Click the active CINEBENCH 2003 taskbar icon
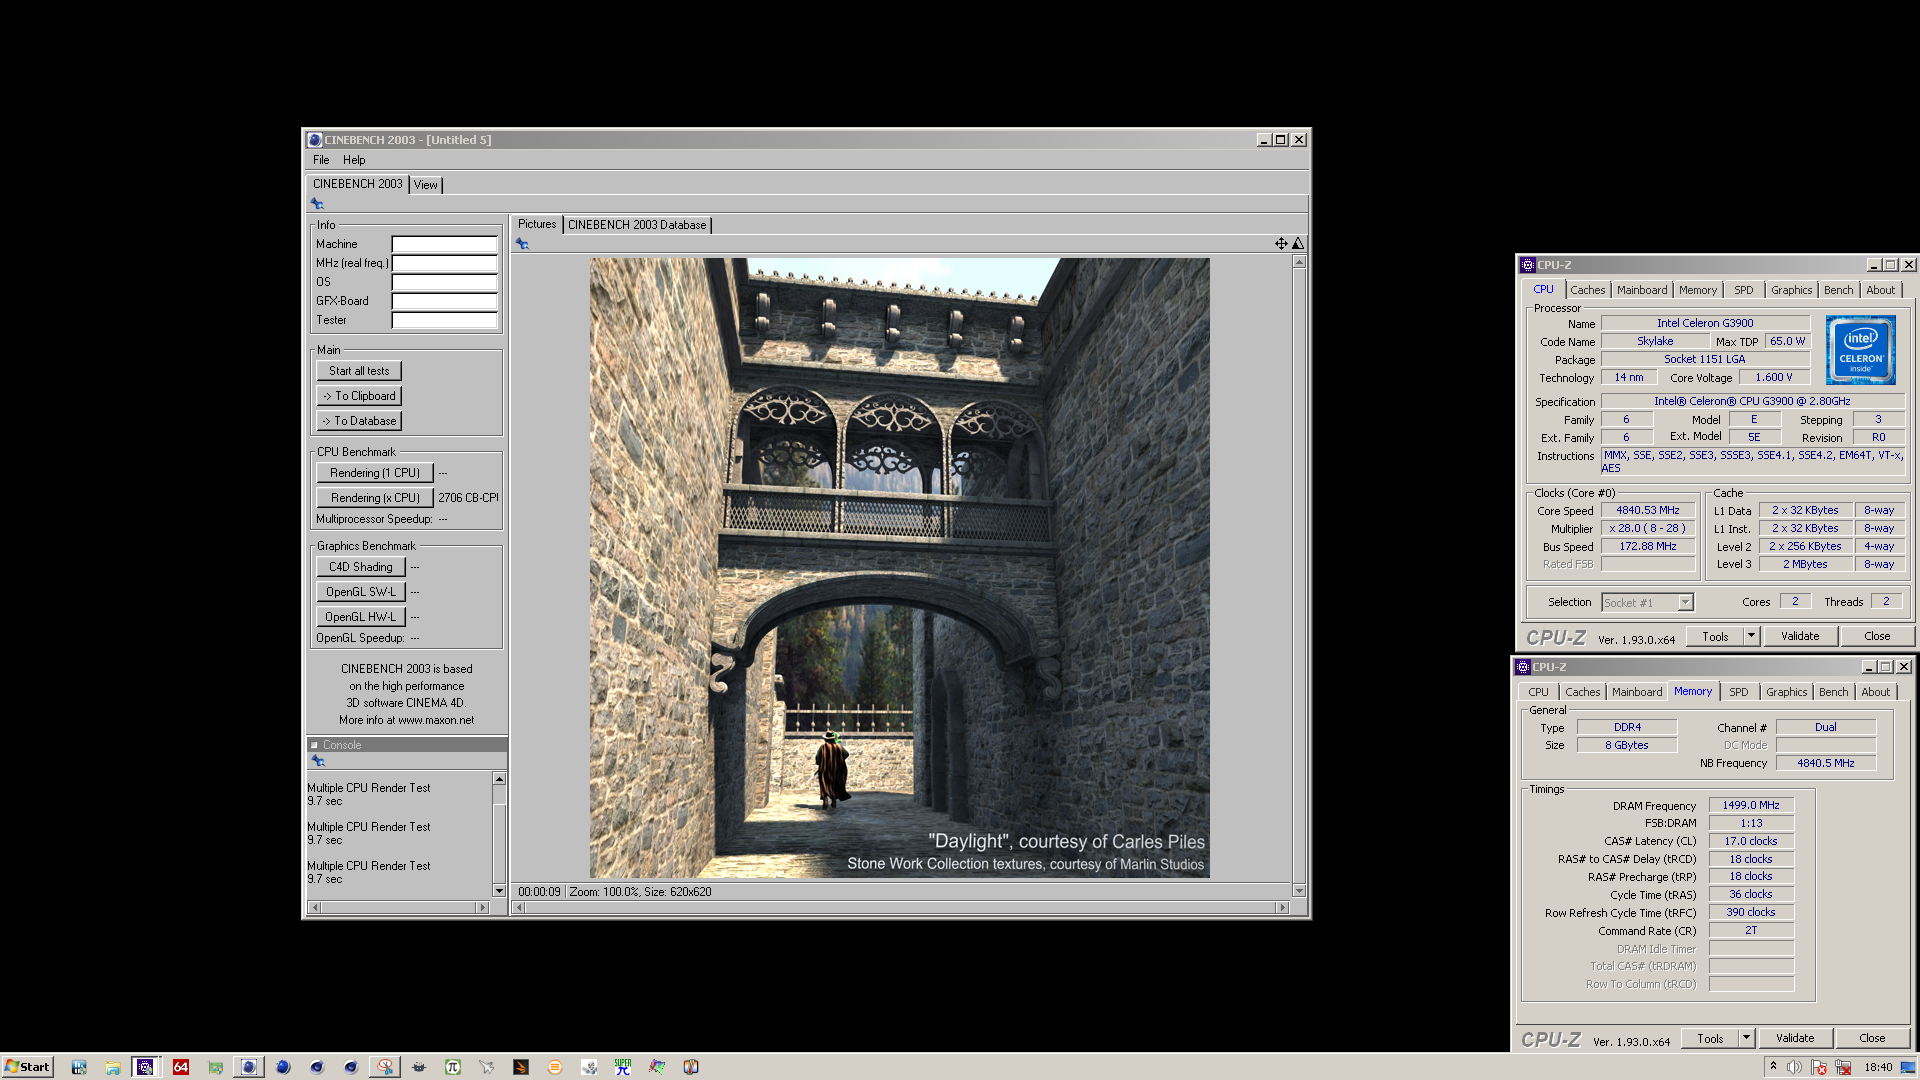Viewport: 1920px width, 1080px height. (249, 1067)
